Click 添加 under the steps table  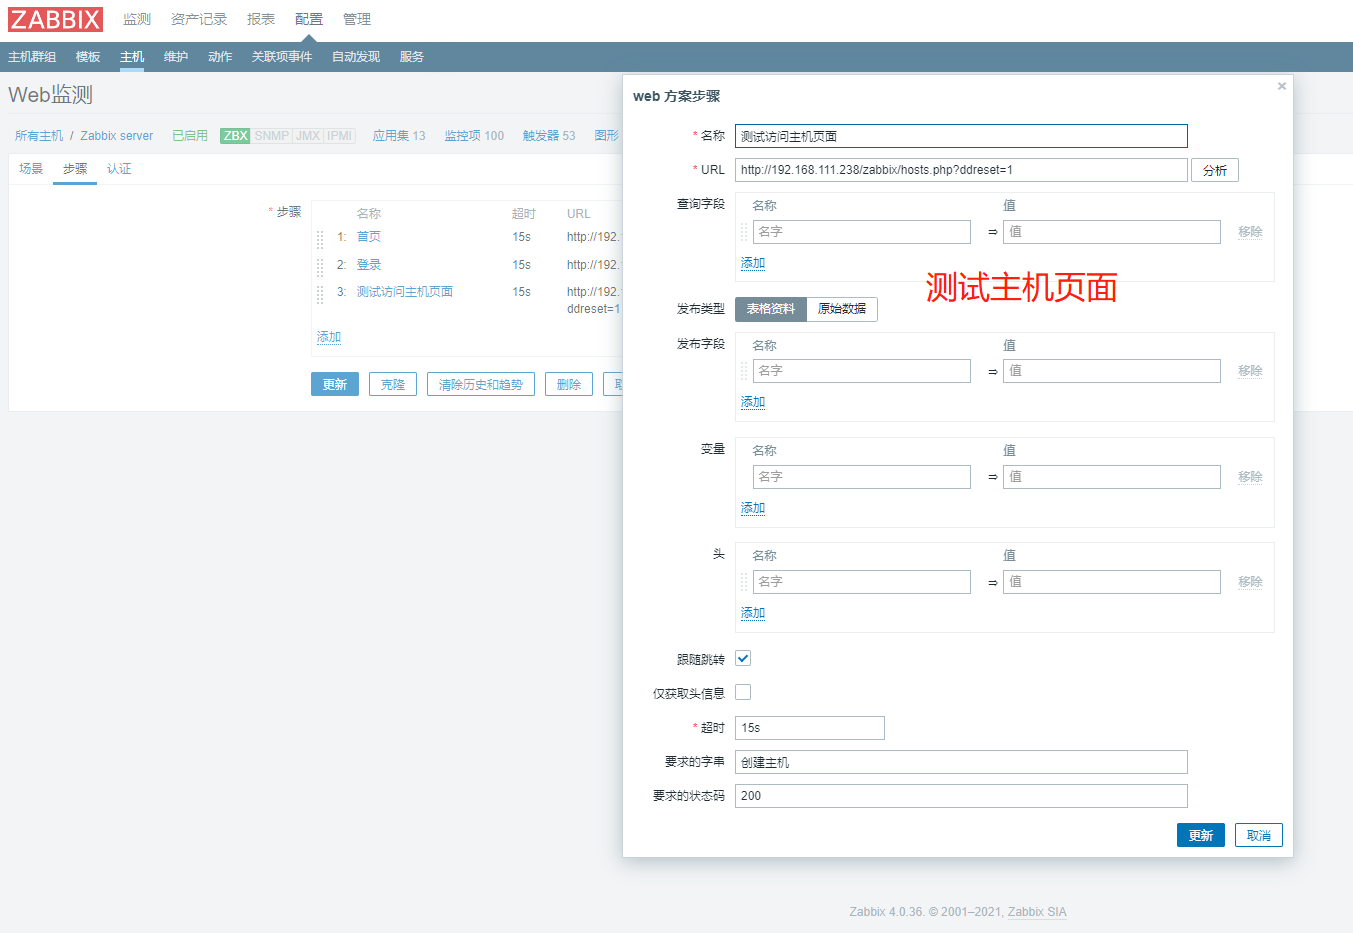coord(329,337)
